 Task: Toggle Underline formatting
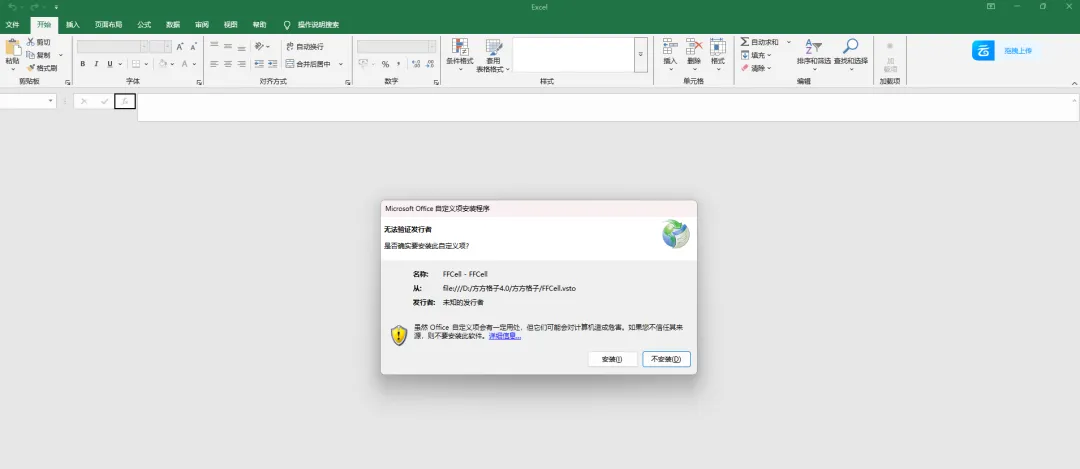110,64
